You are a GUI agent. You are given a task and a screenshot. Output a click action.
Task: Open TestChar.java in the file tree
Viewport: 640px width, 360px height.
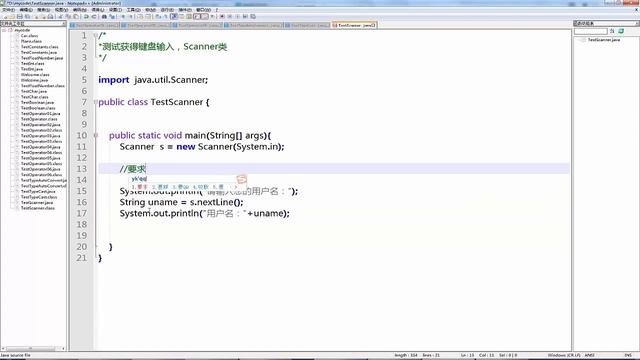pyautogui.click(x=34, y=91)
